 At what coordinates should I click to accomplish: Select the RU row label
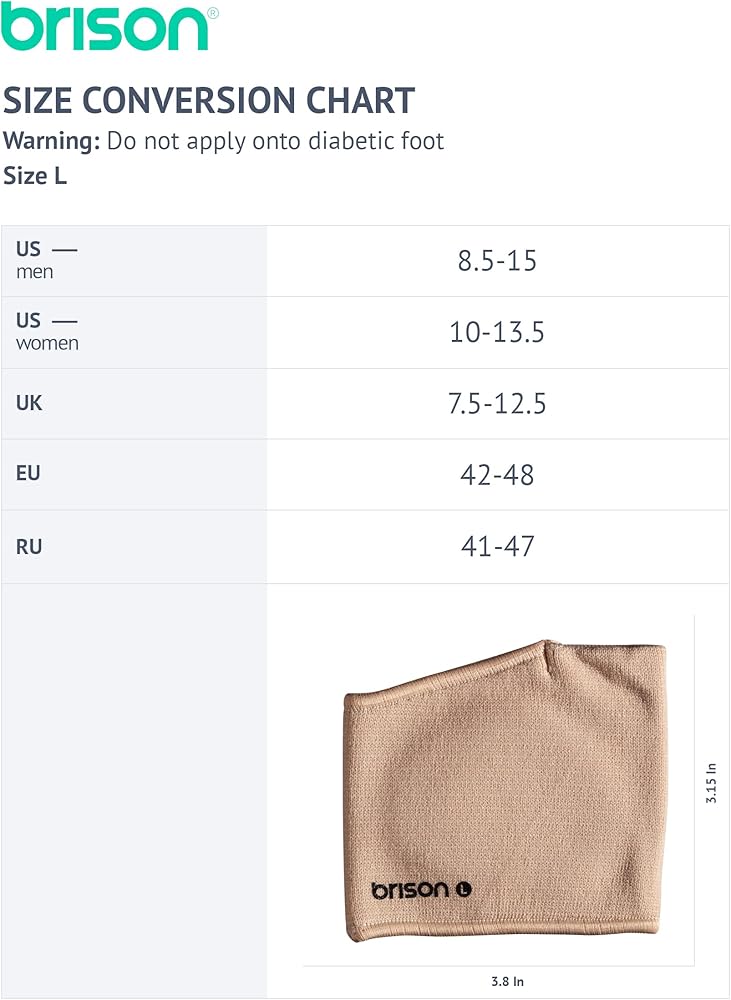(29, 547)
